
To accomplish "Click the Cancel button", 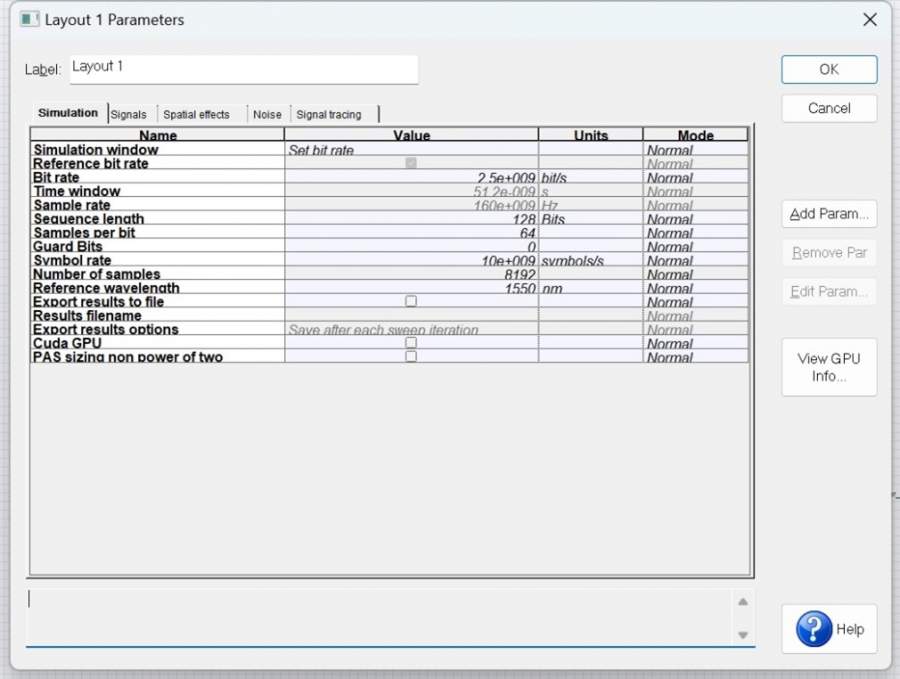I will coord(829,108).
